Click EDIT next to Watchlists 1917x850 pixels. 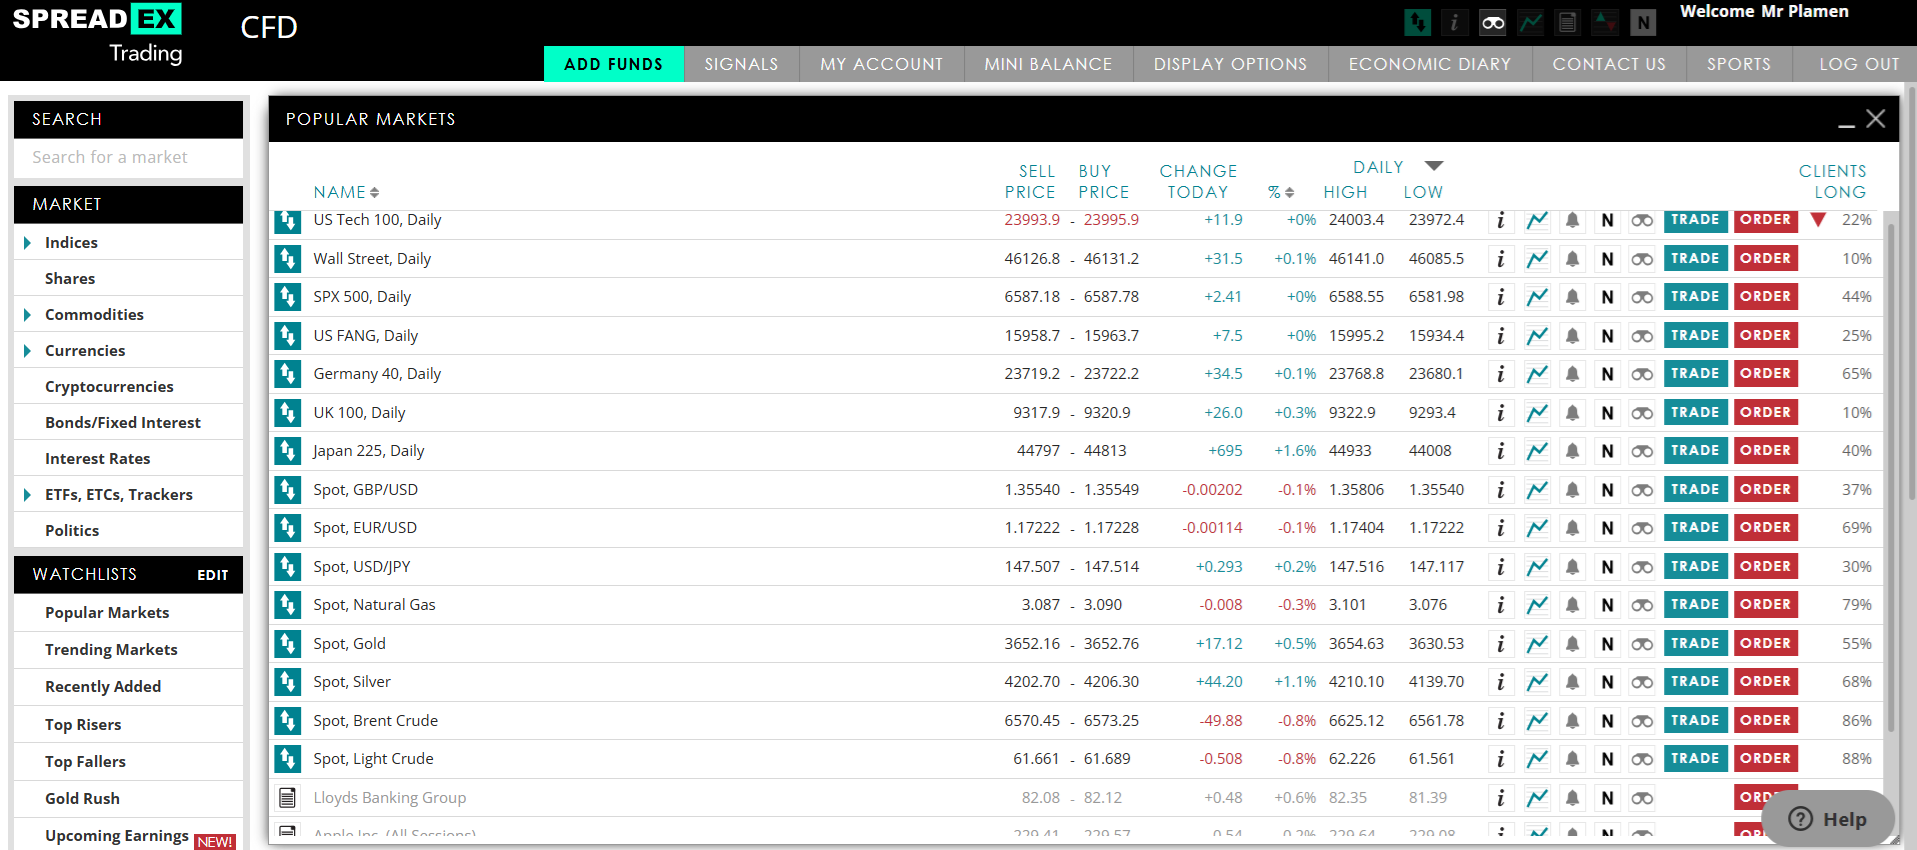[x=213, y=575]
